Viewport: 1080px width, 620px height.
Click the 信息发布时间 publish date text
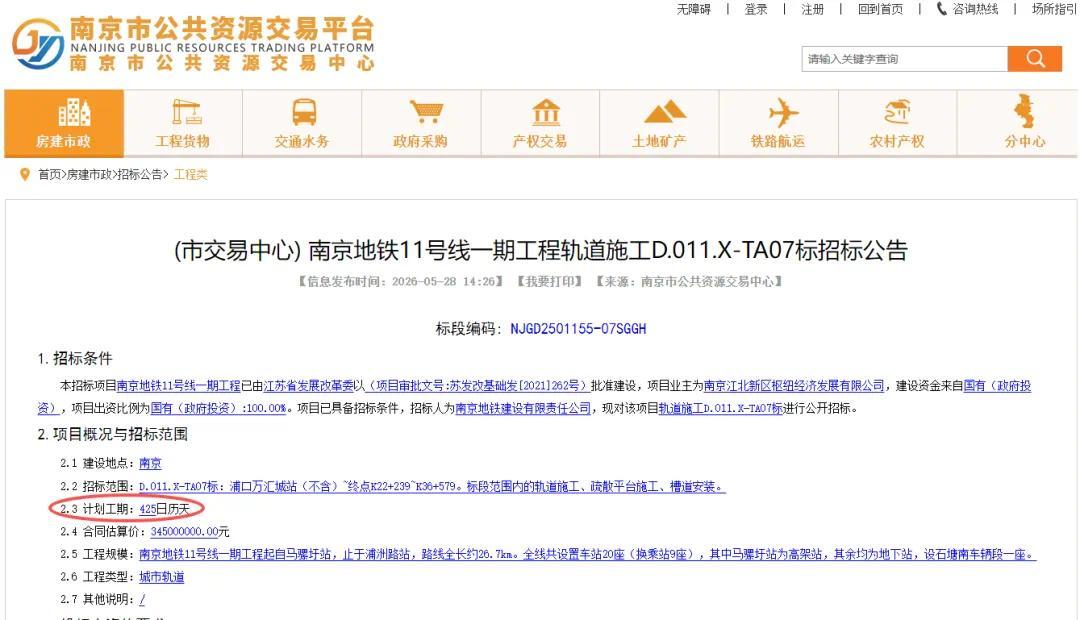tap(401, 281)
